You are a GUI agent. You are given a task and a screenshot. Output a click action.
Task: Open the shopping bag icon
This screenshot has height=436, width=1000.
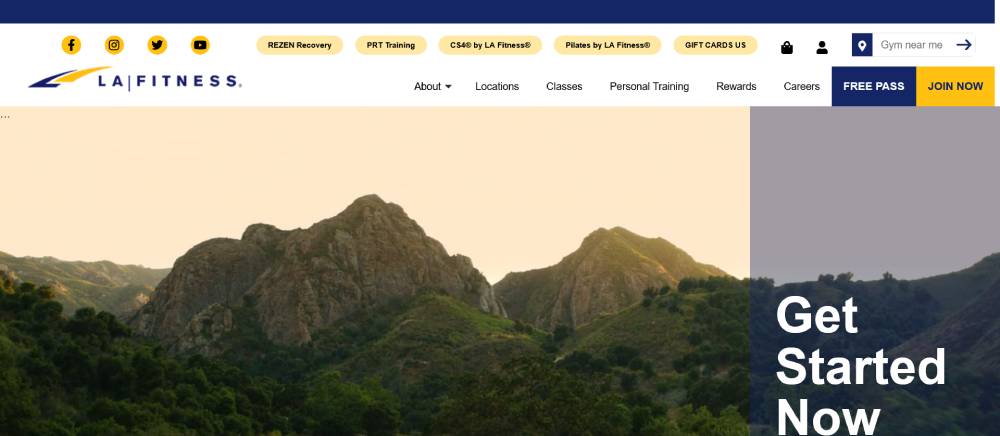click(x=787, y=47)
